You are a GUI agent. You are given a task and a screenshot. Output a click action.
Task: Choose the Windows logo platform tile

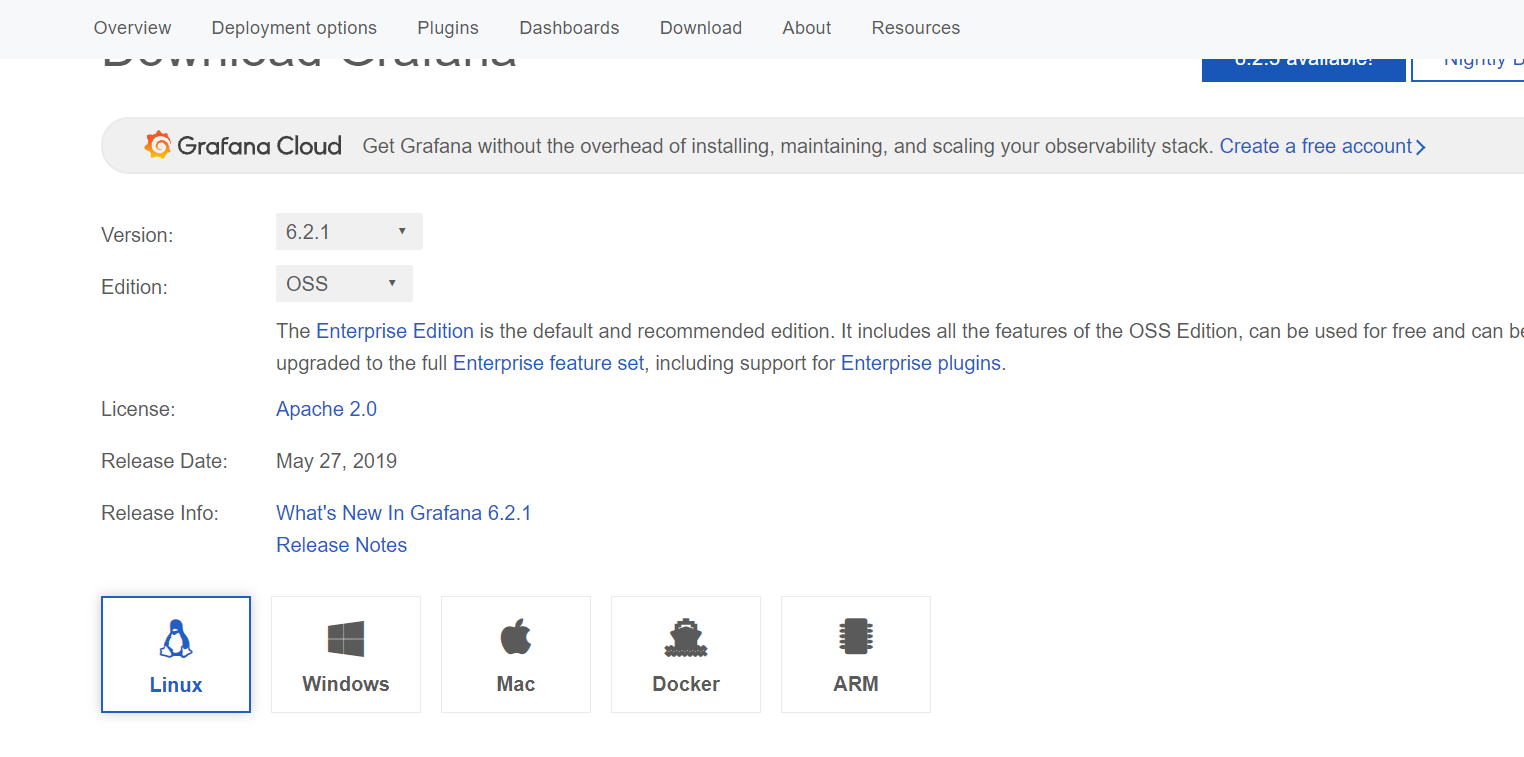(346, 655)
